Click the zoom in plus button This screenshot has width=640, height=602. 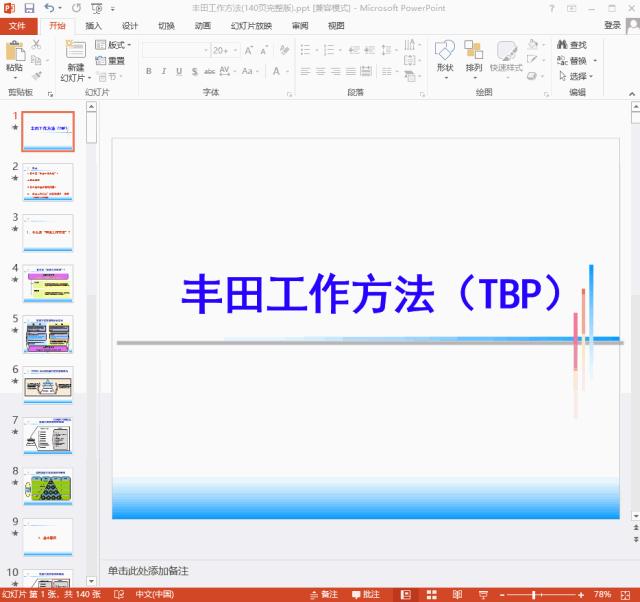(x=581, y=595)
